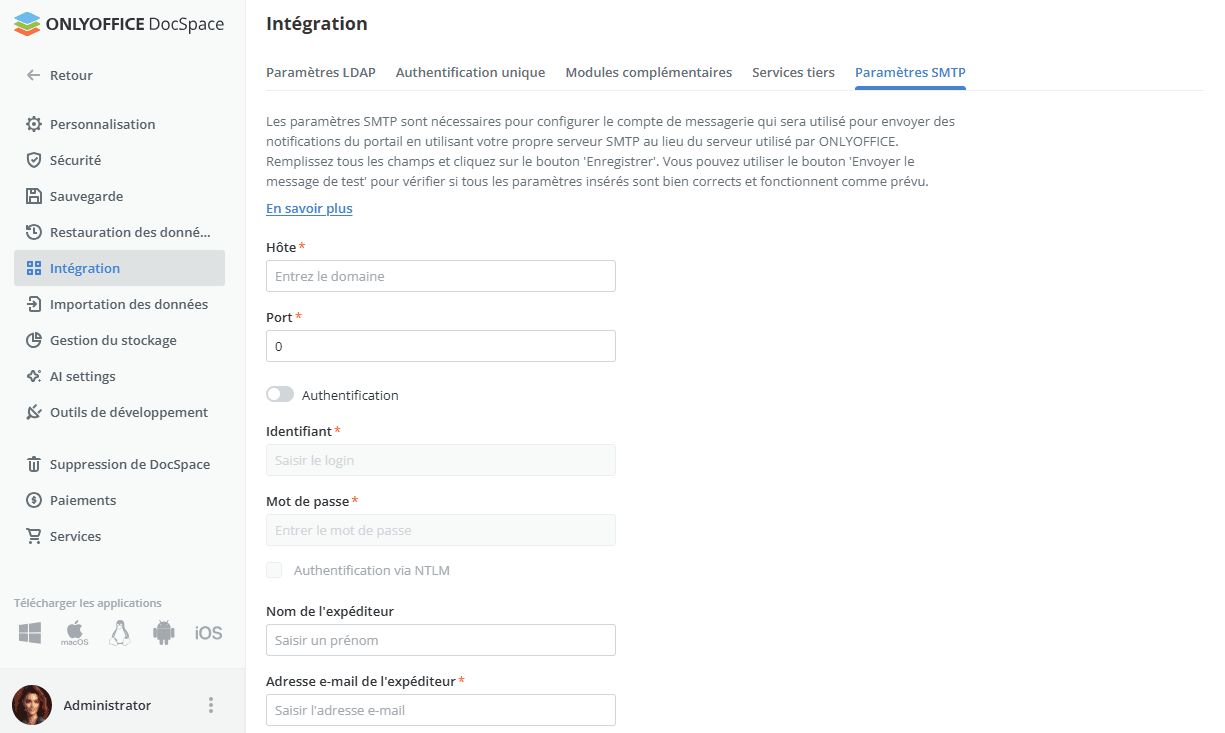Switch to Modules complémentaires tab
Image resolution: width=1225 pixels, height=733 pixels.
tap(648, 72)
